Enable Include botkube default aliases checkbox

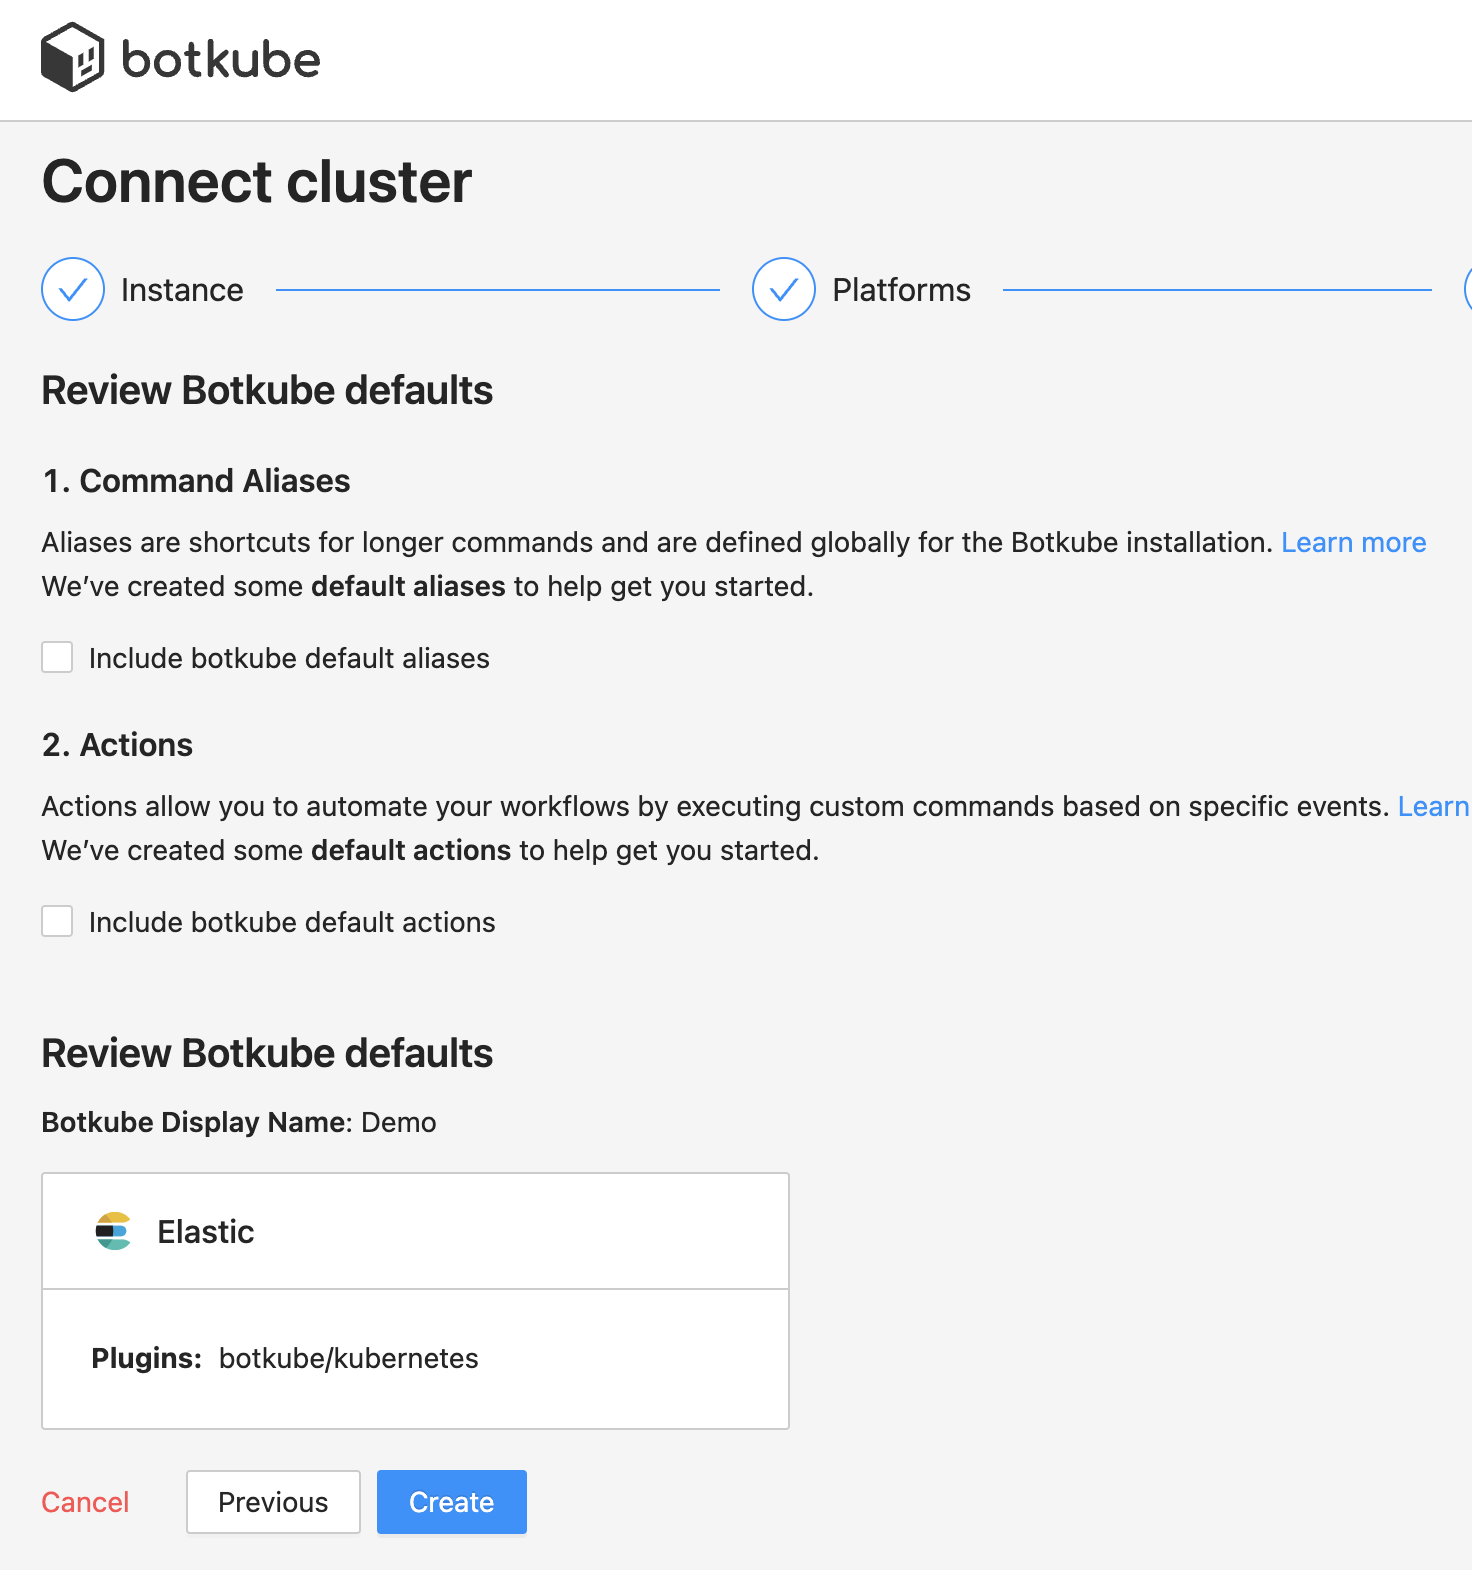[57, 657]
